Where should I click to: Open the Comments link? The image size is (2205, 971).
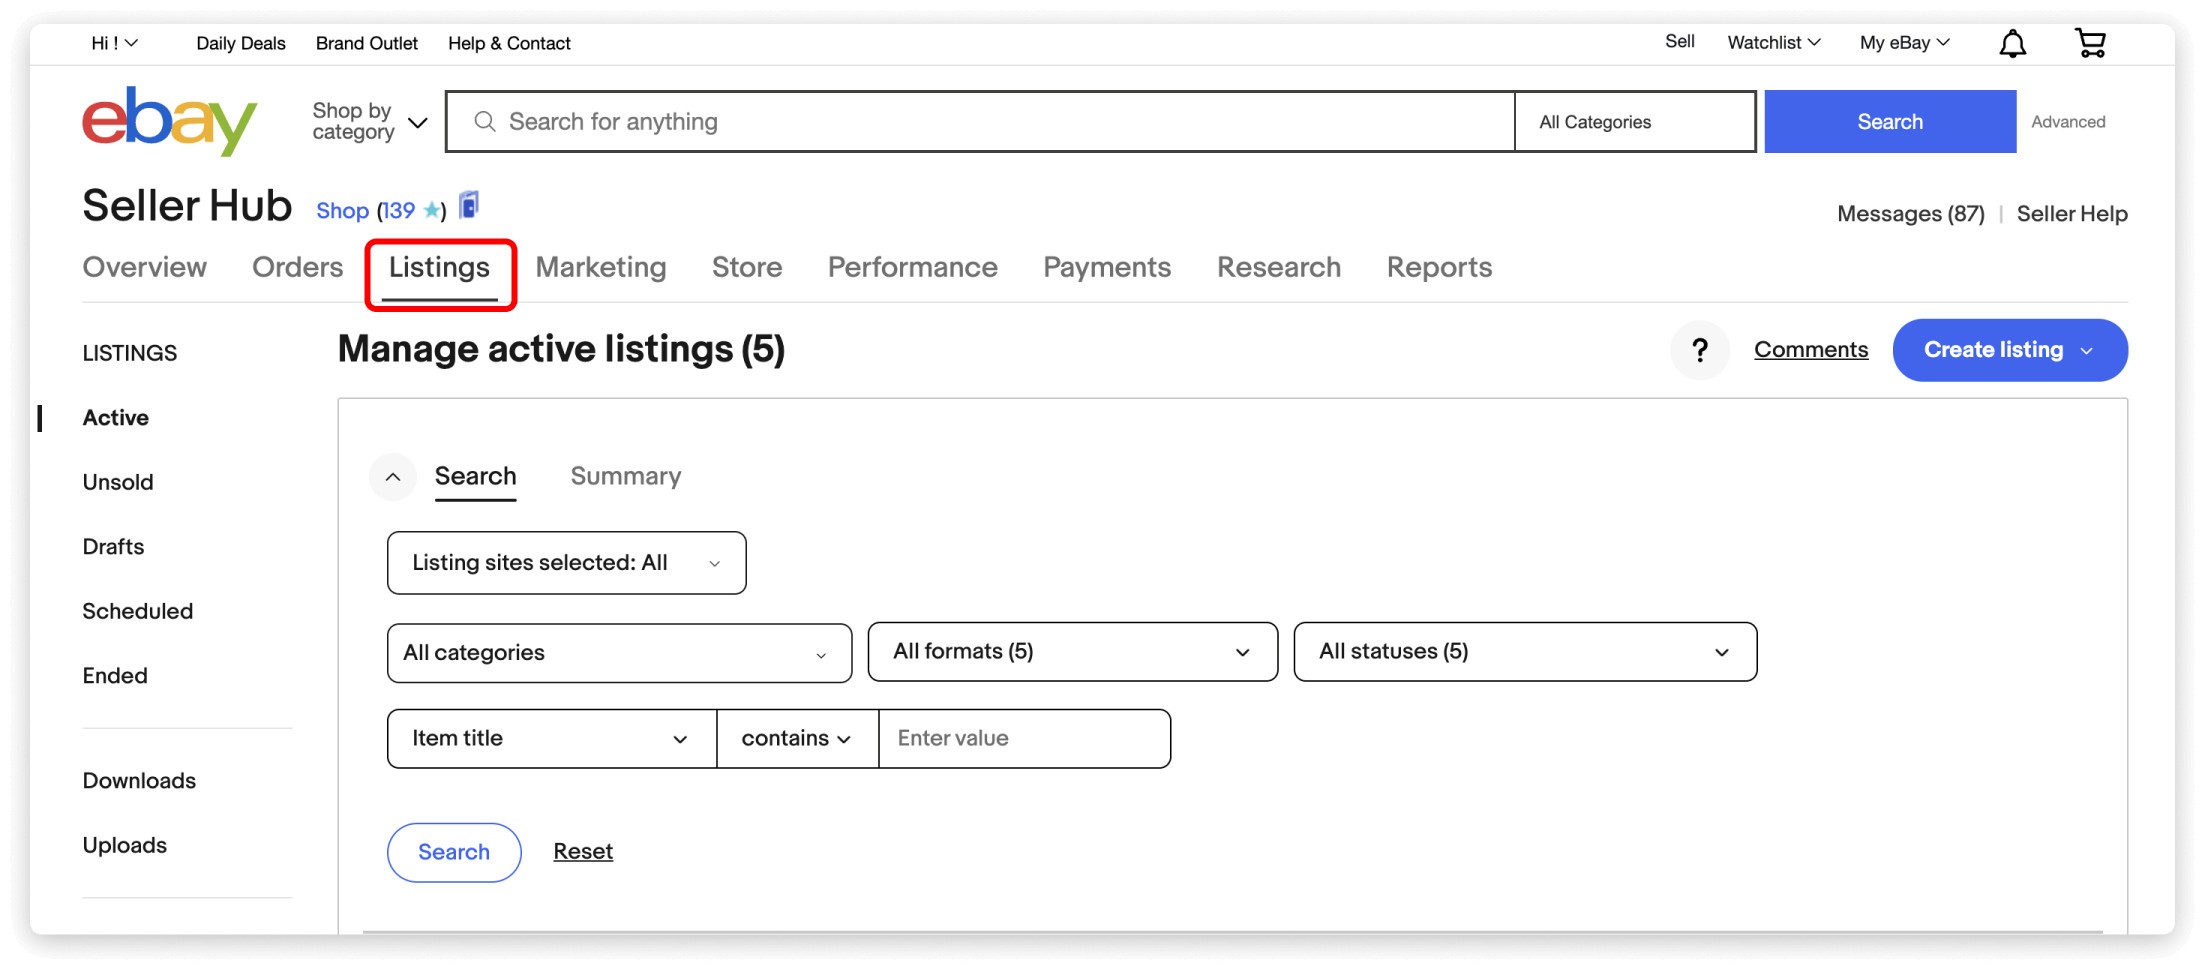pos(1811,350)
